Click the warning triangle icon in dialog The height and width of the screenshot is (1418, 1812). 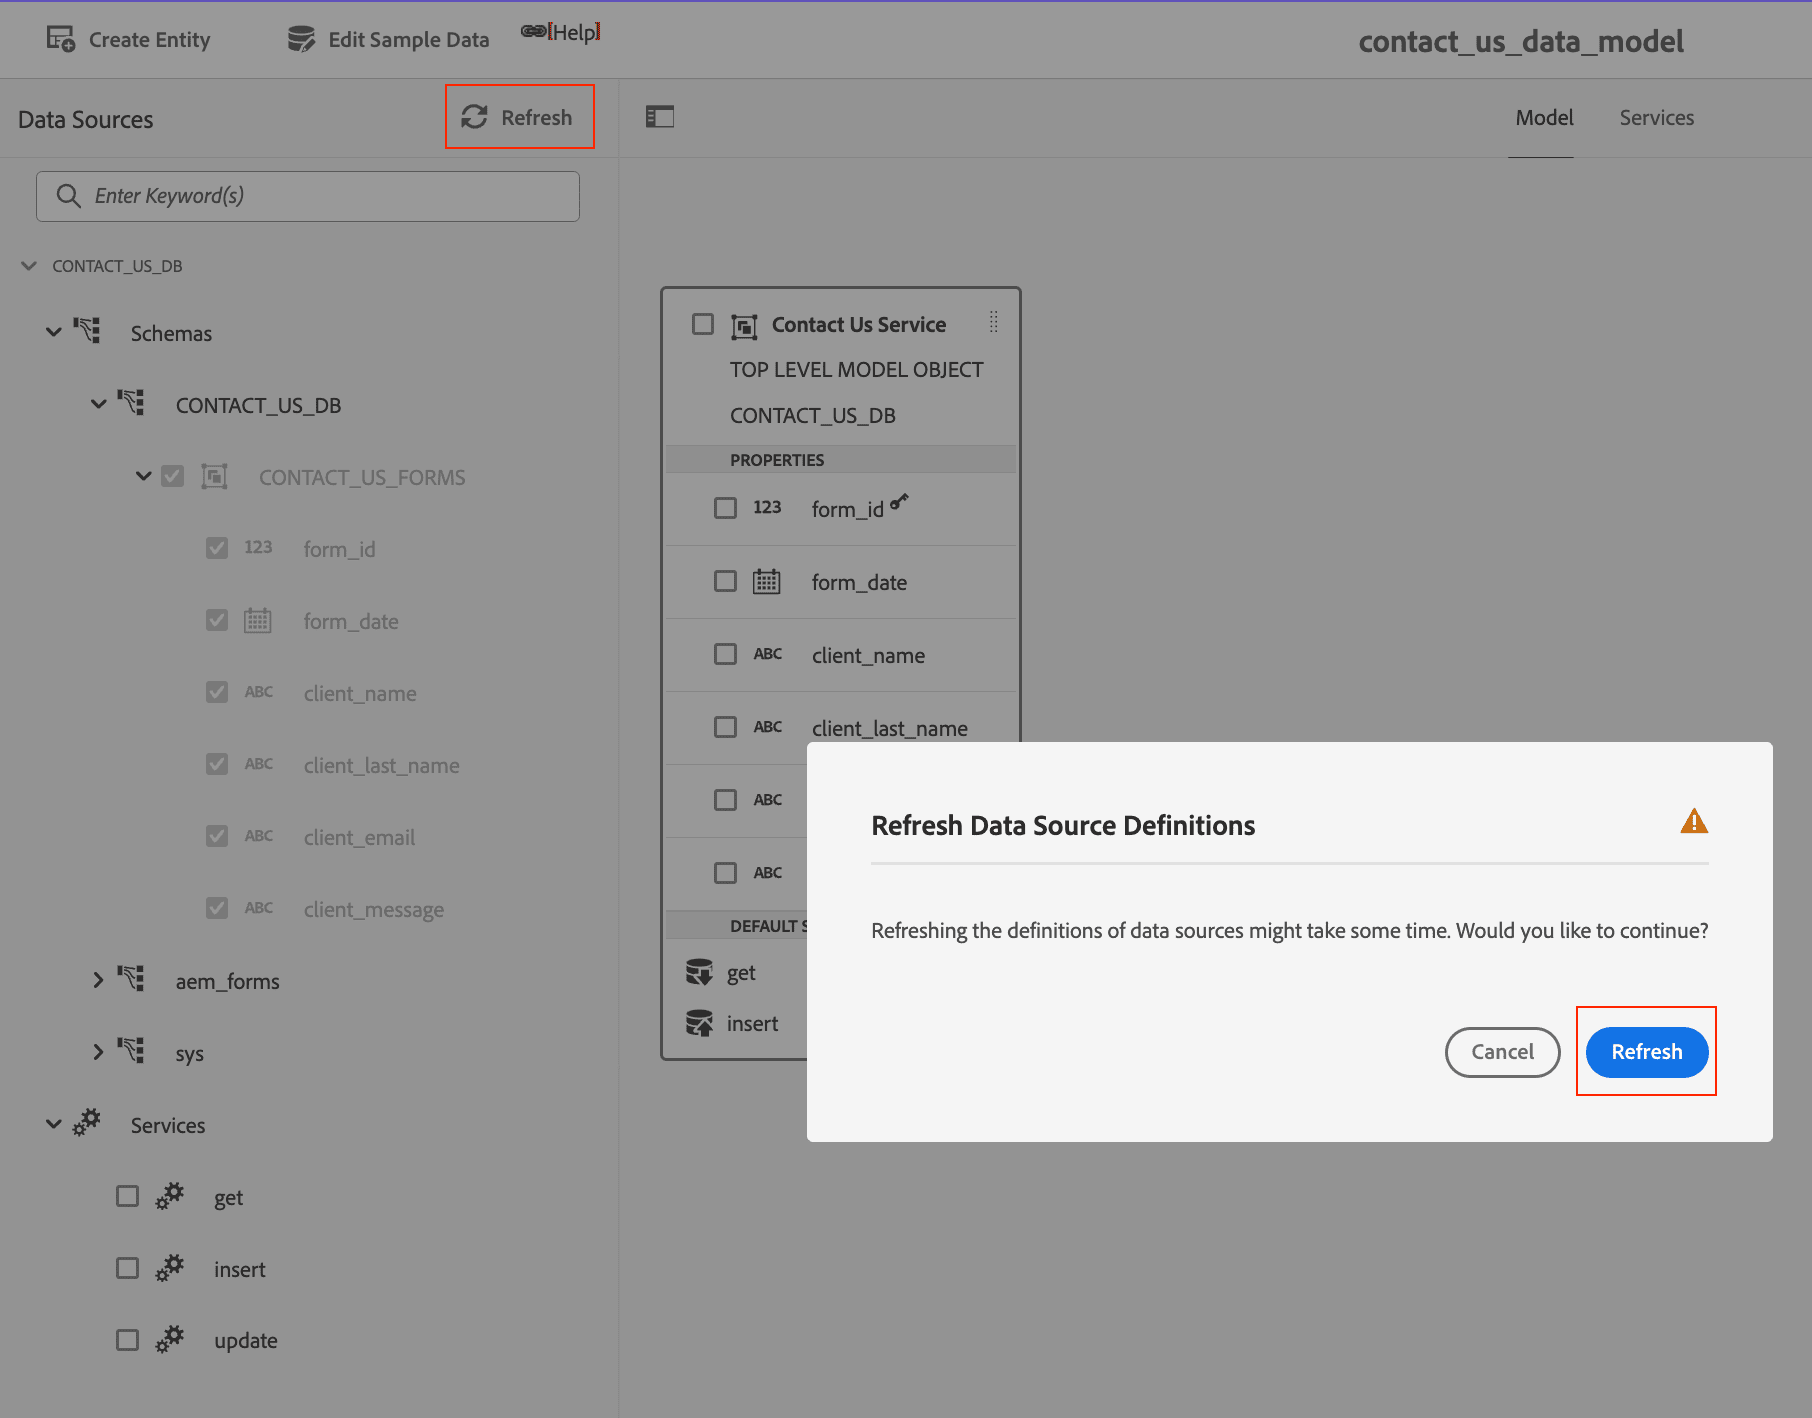[x=1694, y=822]
